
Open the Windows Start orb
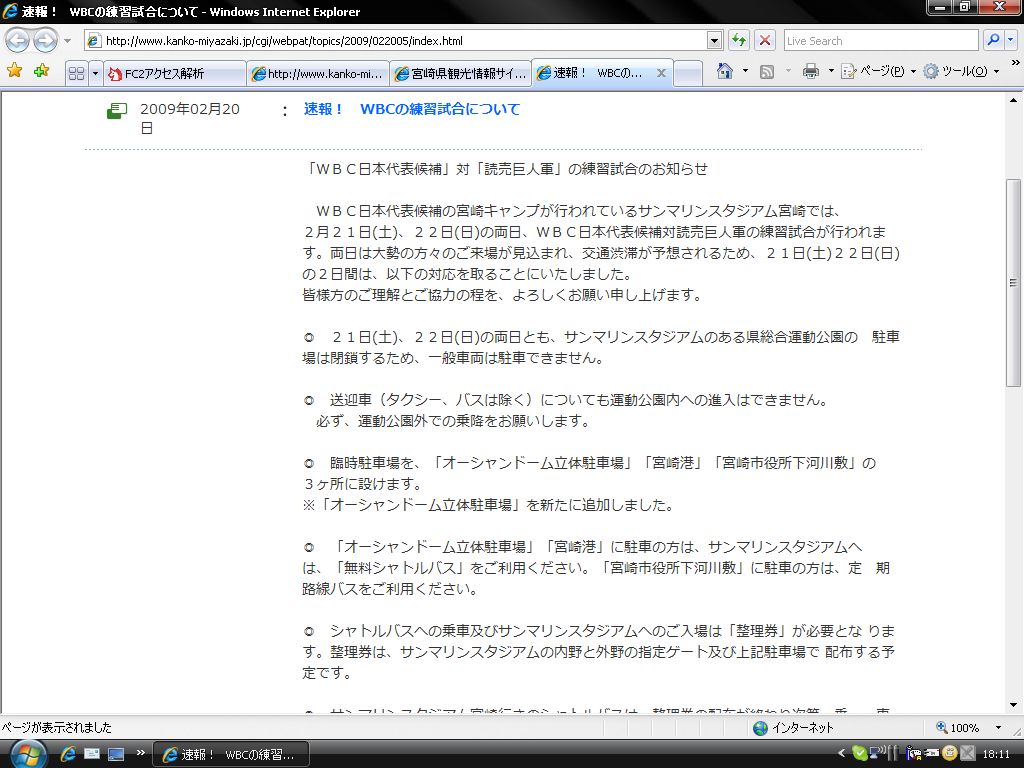click(27, 754)
